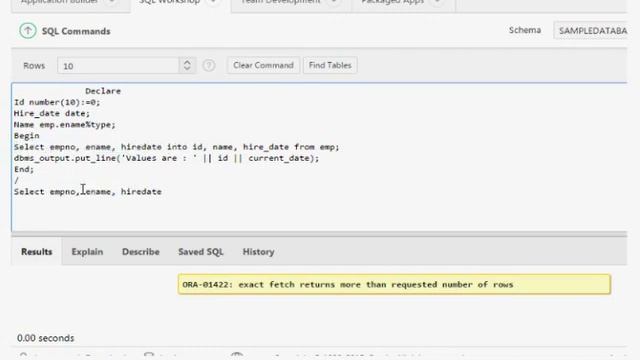Click the 'Select empno, ename, hiredate into' line
The image size is (640, 360).
tap(176, 147)
